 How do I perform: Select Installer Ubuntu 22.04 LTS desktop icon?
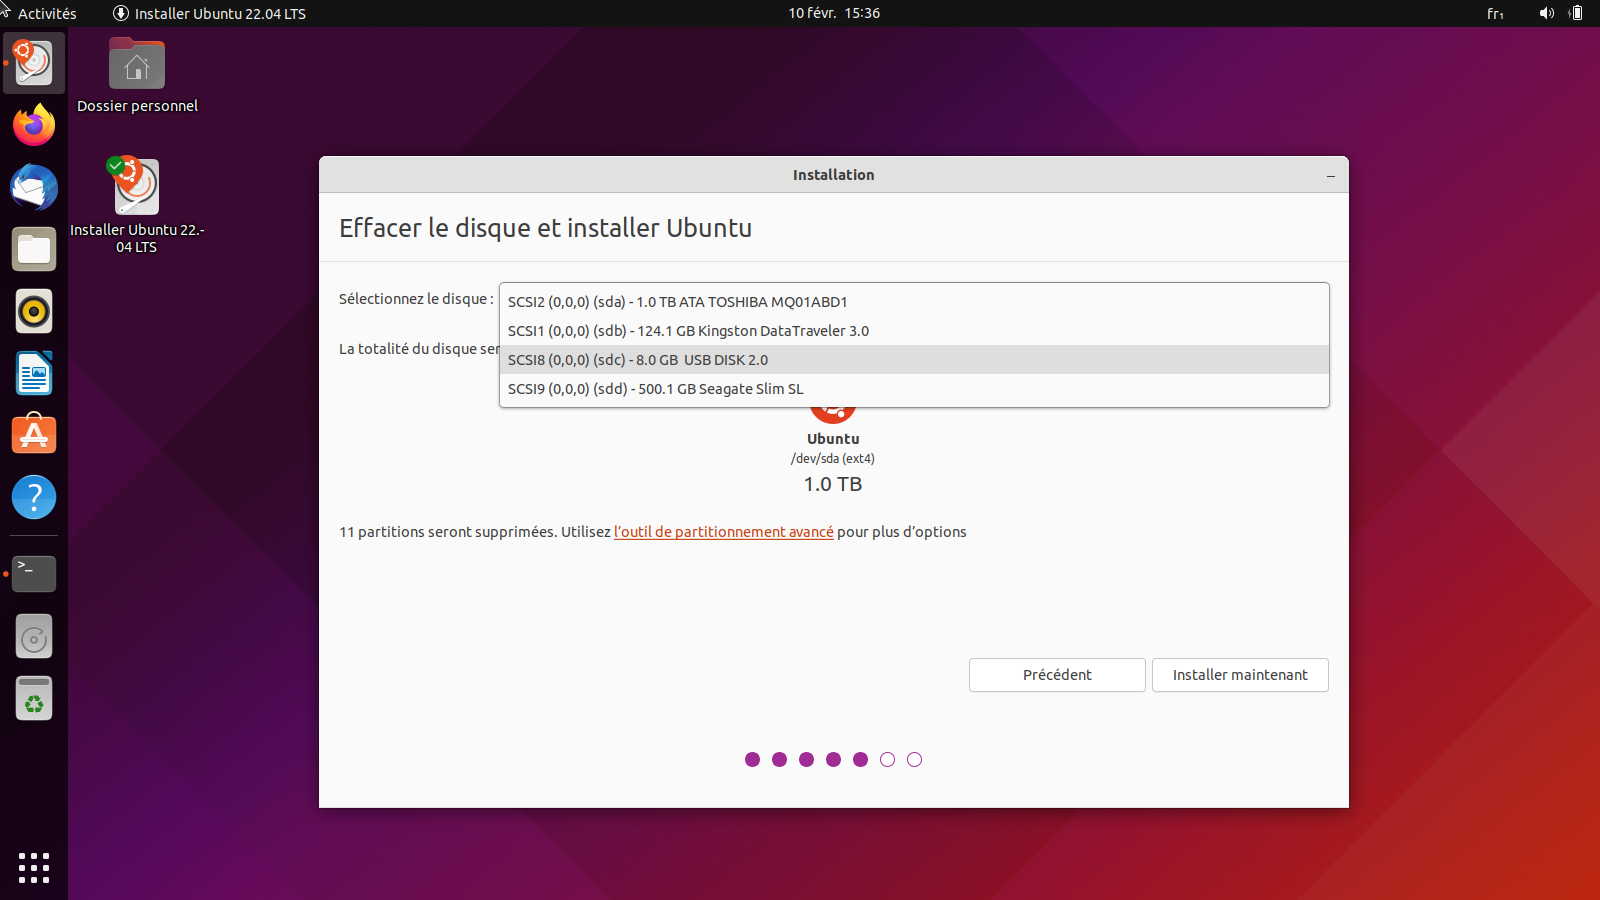pos(137,206)
